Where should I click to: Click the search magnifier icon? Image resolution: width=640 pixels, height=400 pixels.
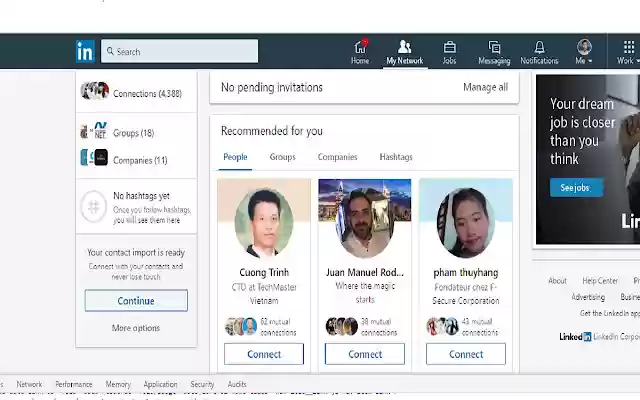(110, 51)
